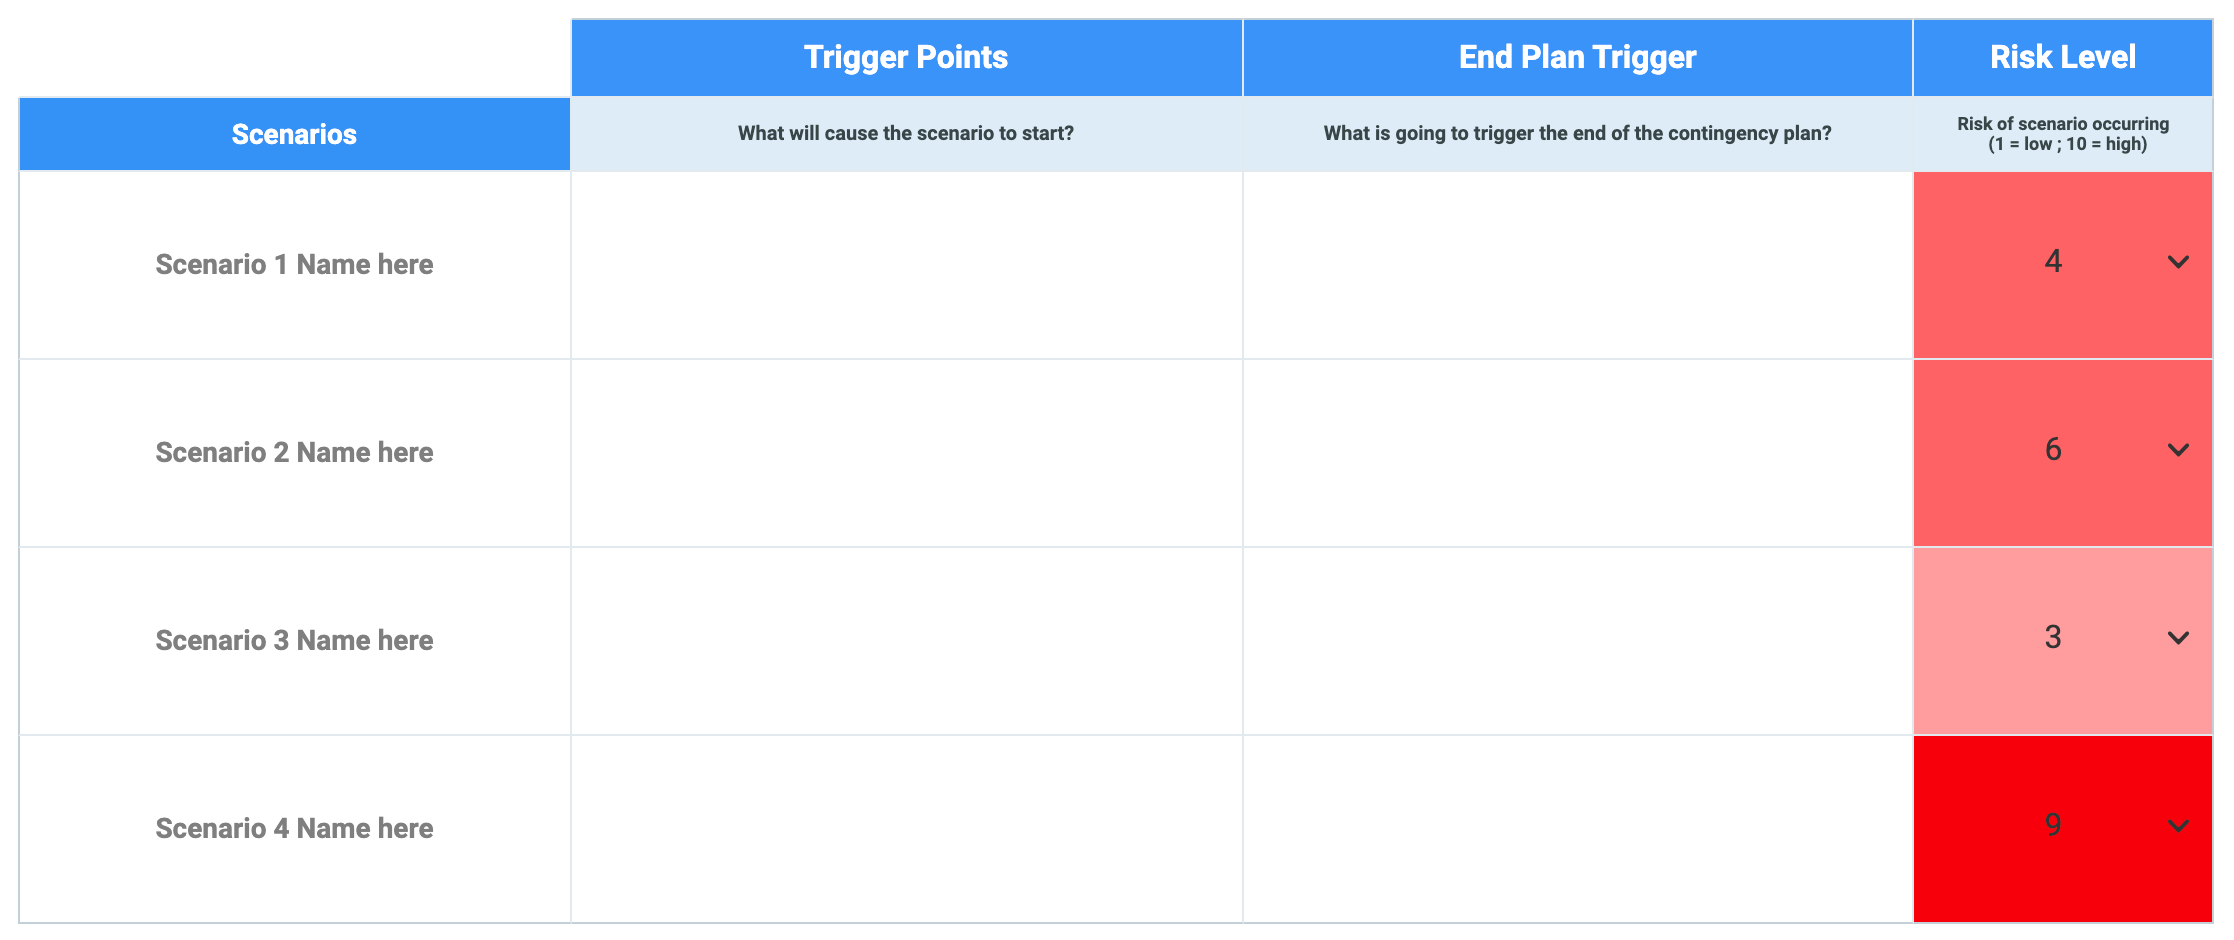Click the Risk Level column header
The width and height of the screenshot is (2234, 940).
(2062, 58)
